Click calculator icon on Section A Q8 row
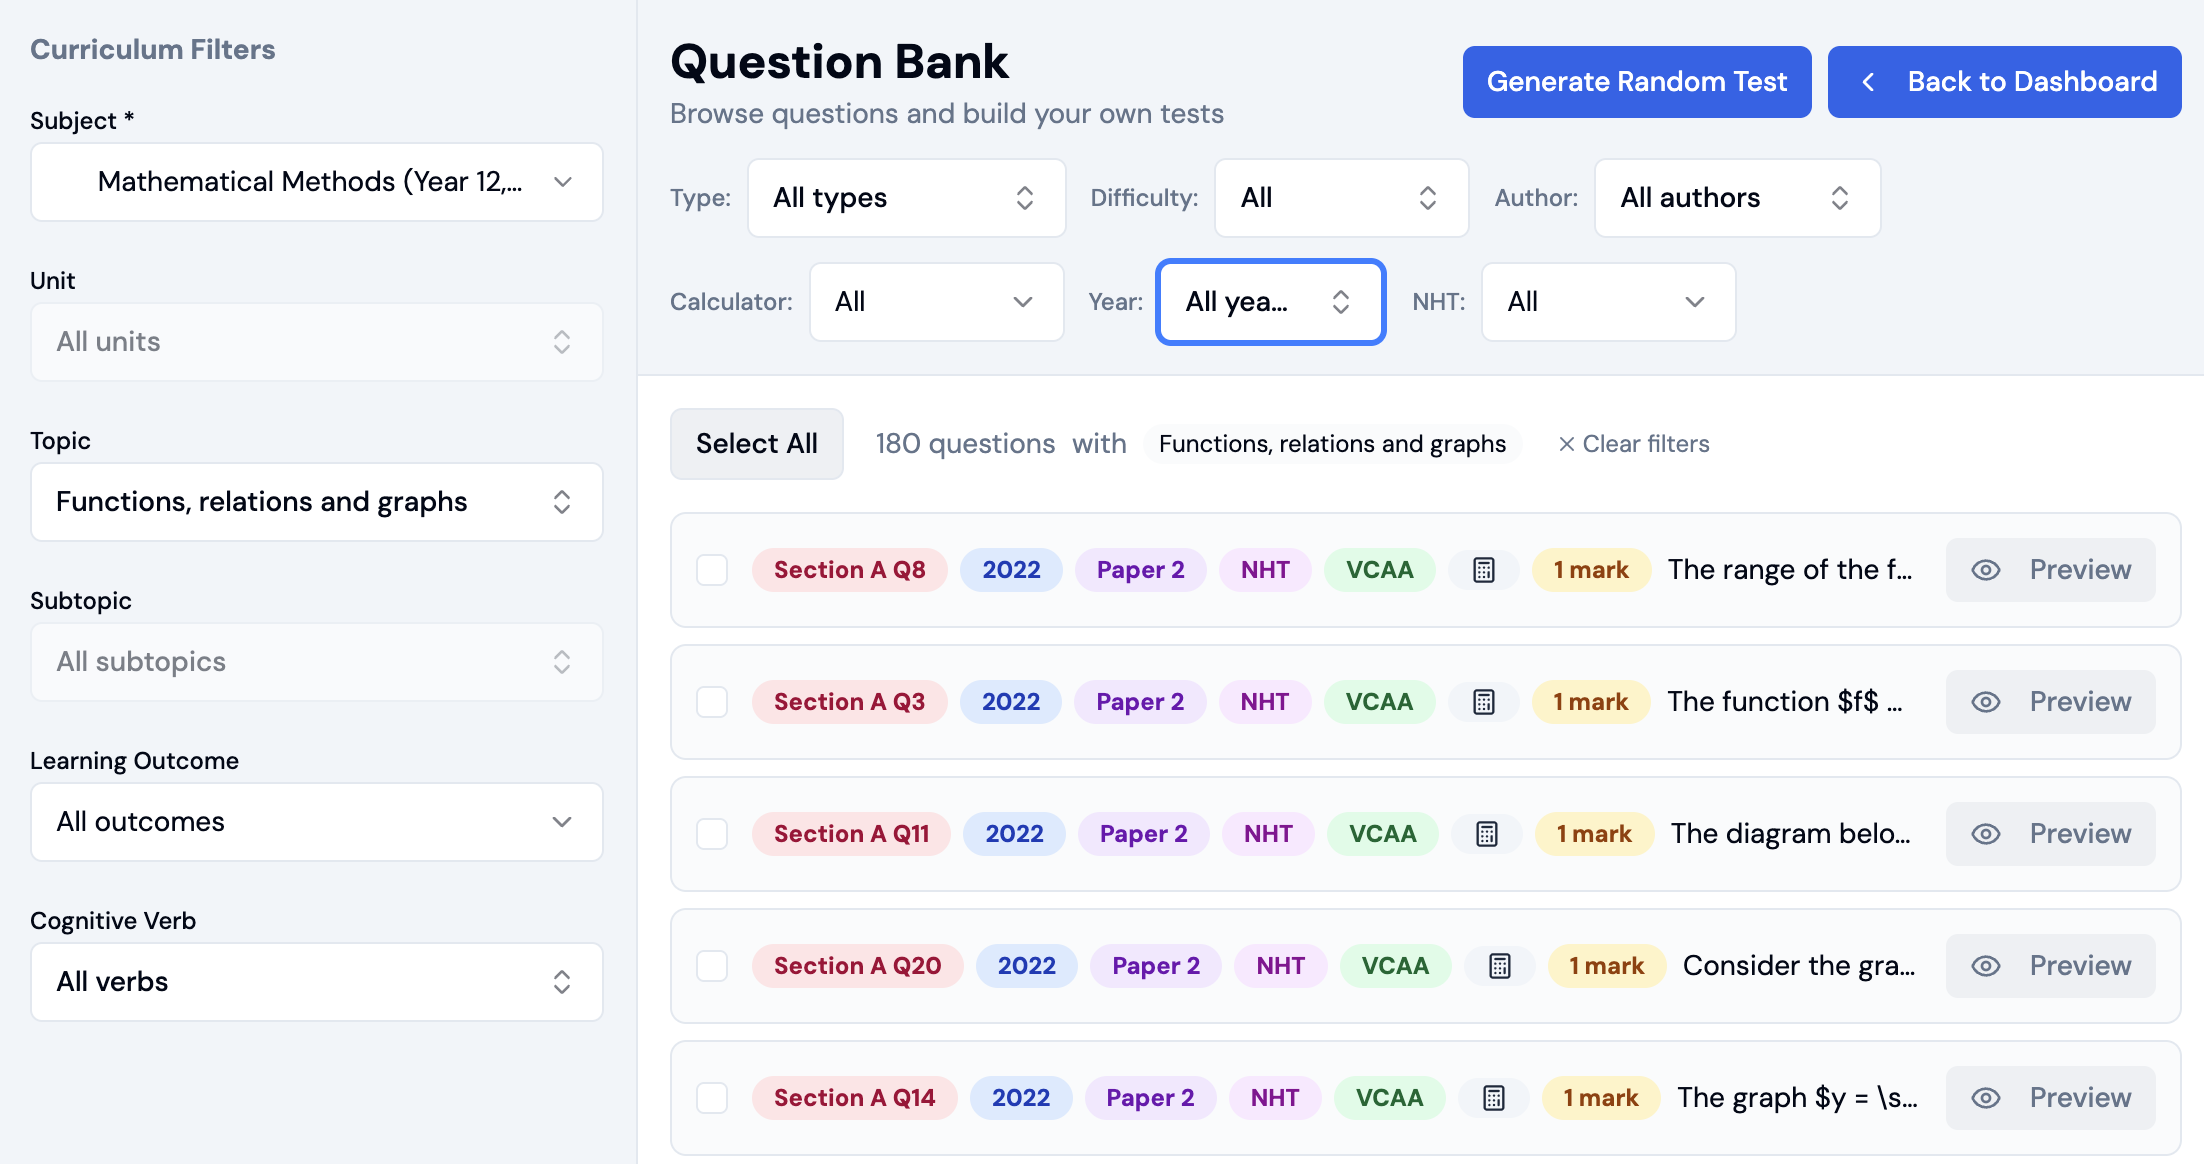 pos(1484,570)
